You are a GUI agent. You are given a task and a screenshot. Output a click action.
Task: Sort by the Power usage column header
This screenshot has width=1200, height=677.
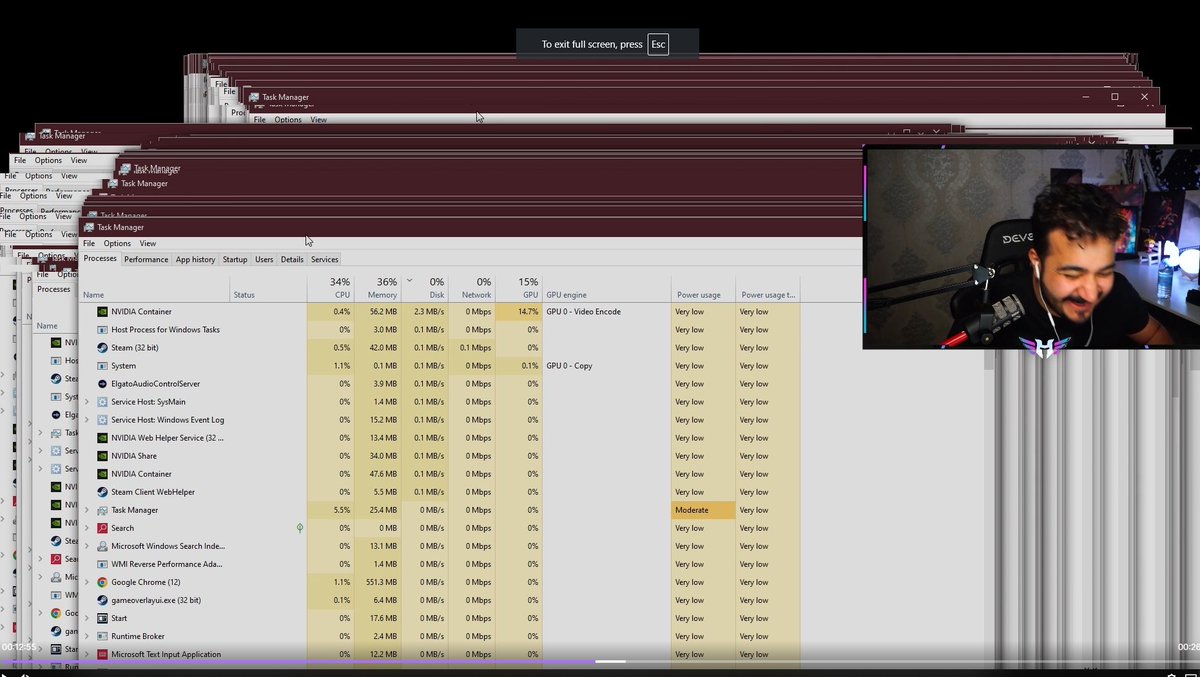[703, 288]
